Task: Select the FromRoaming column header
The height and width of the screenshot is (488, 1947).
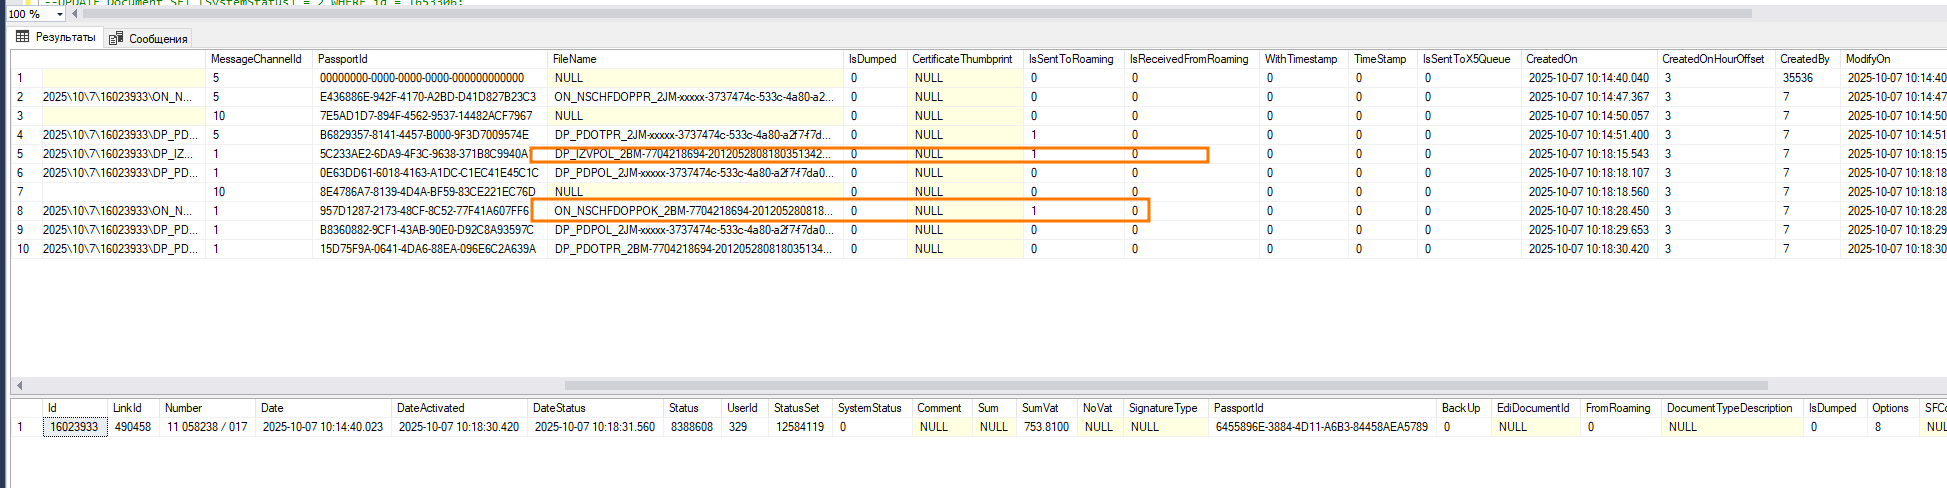Action: (1620, 408)
